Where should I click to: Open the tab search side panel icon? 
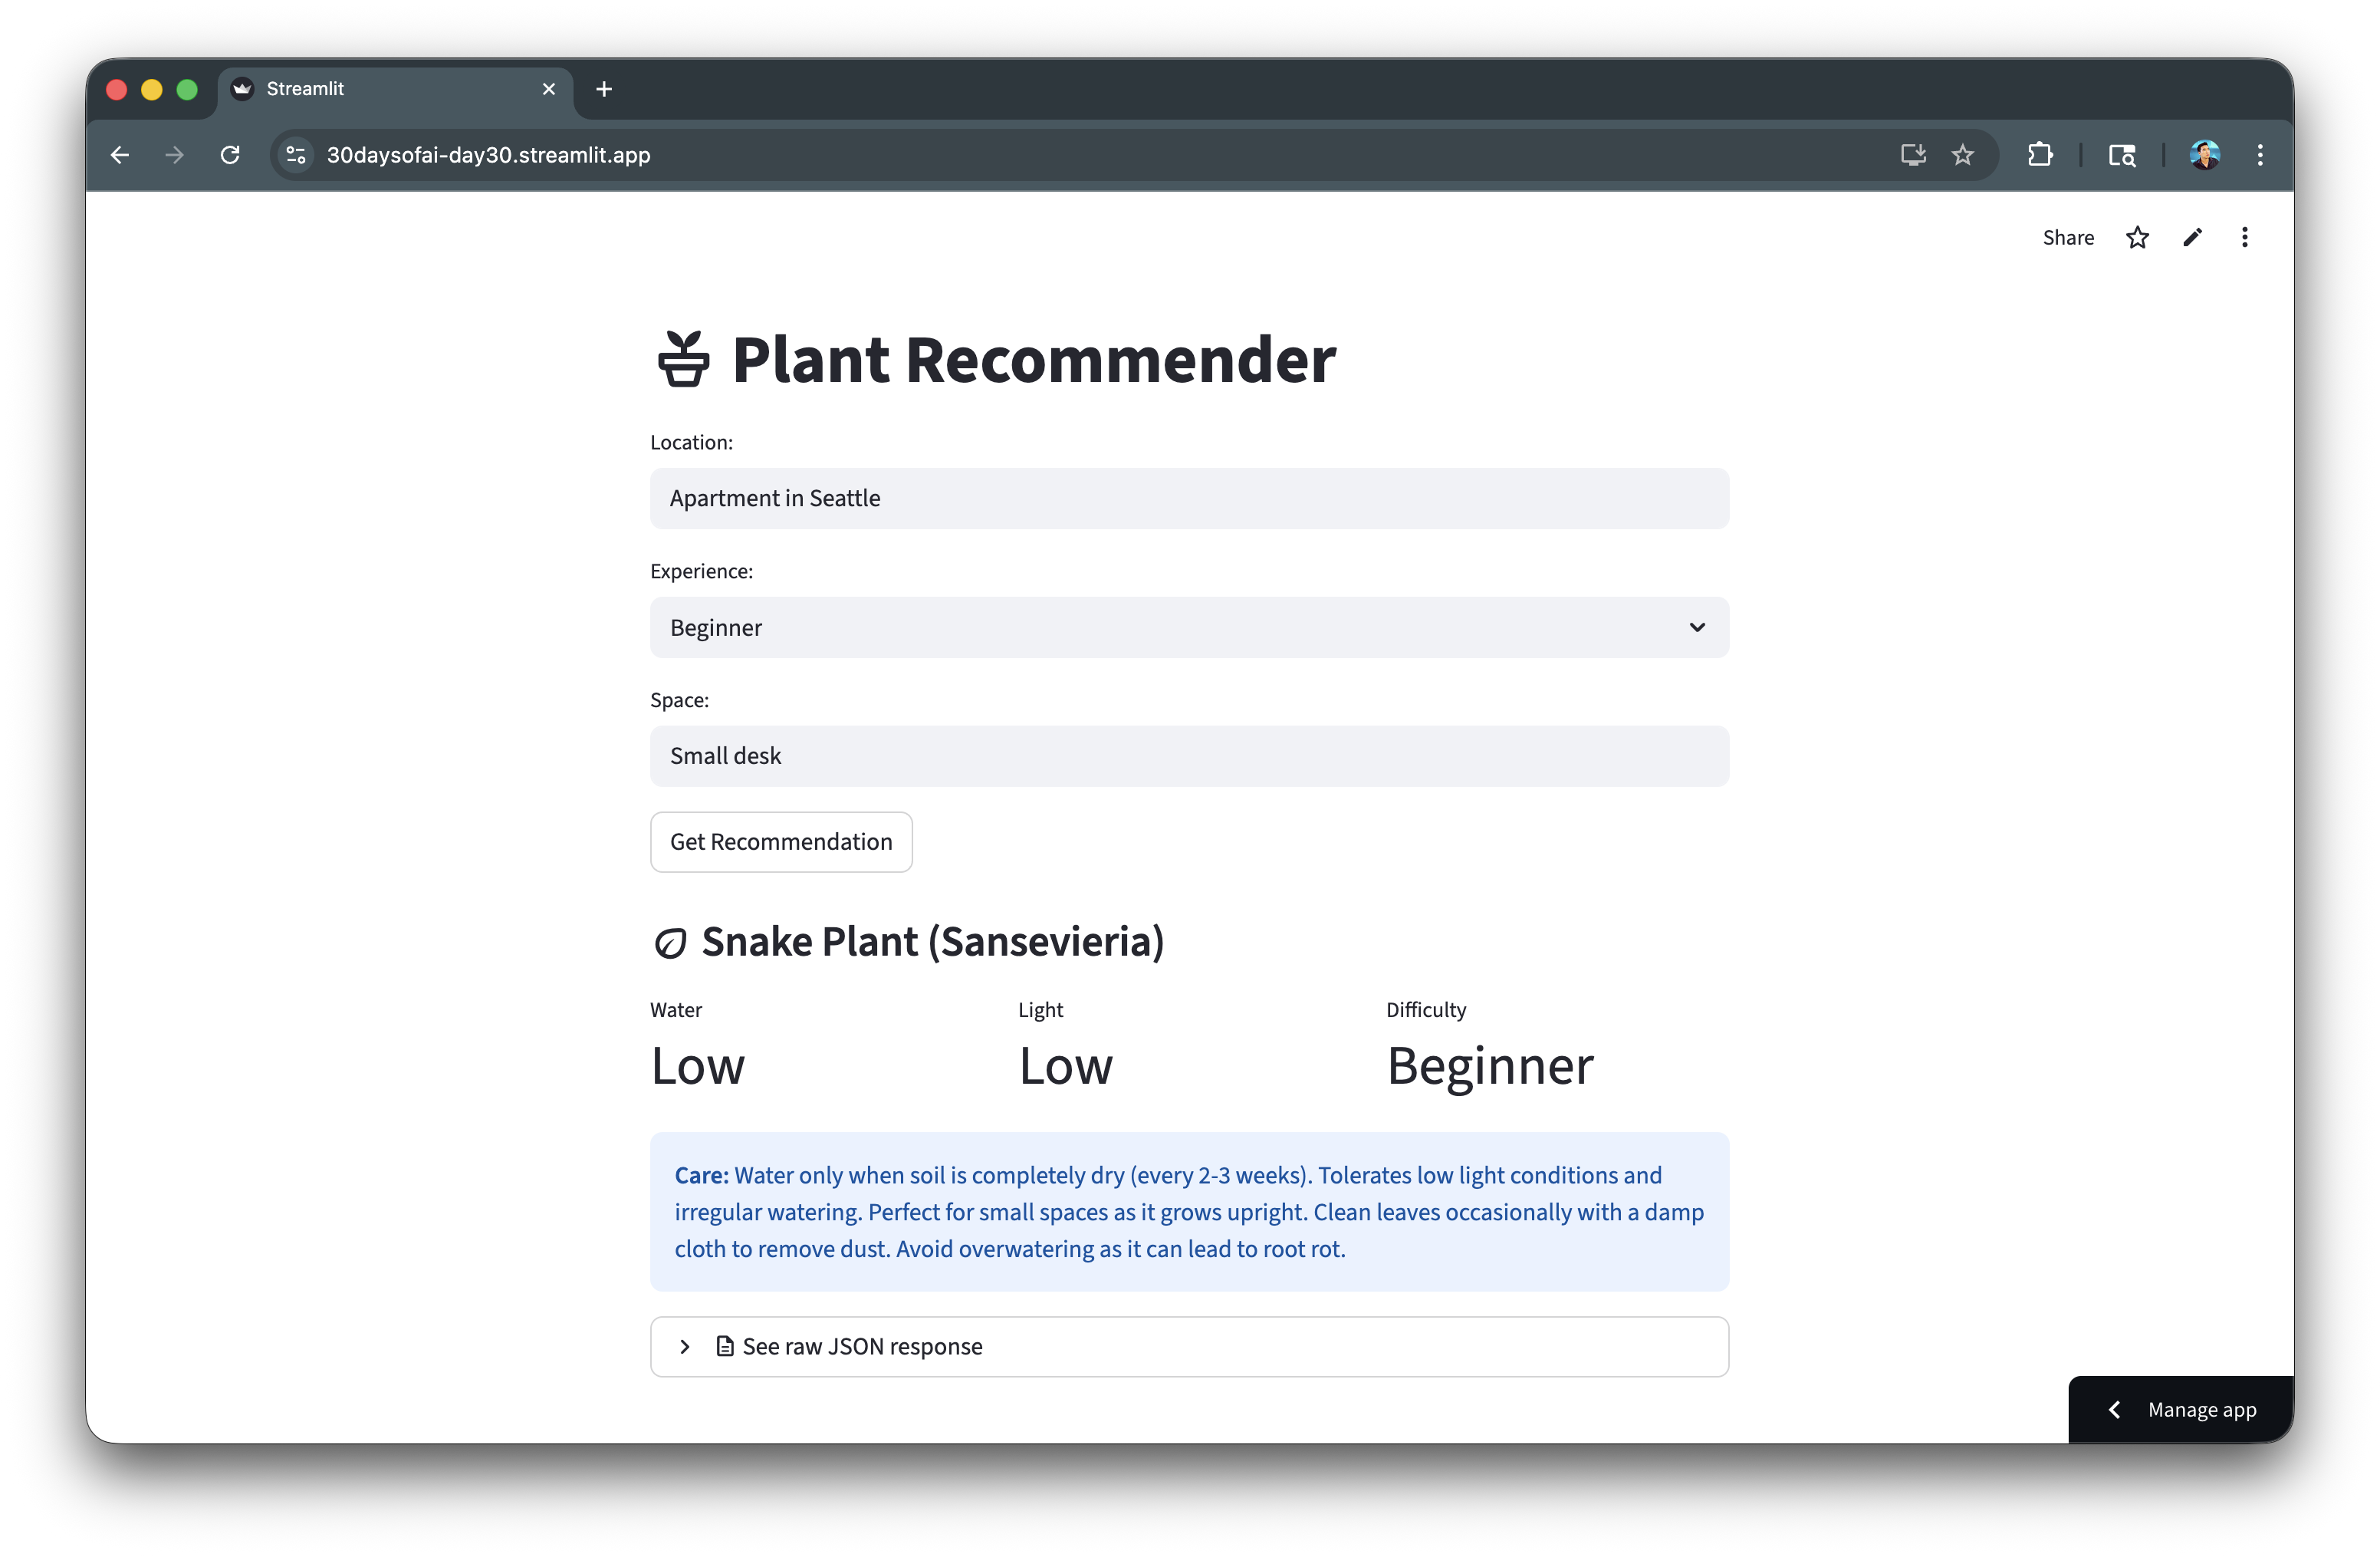pyautogui.click(x=2122, y=155)
